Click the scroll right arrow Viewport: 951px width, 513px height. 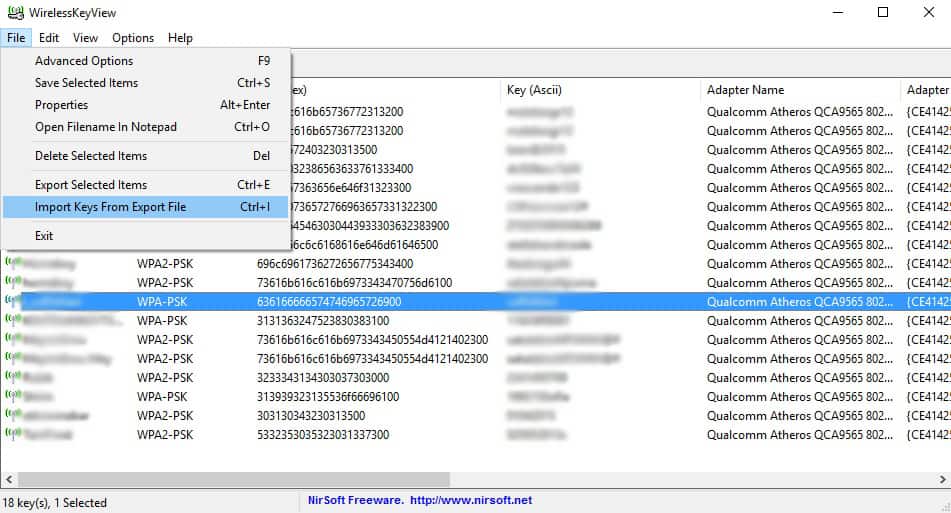click(943, 479)
